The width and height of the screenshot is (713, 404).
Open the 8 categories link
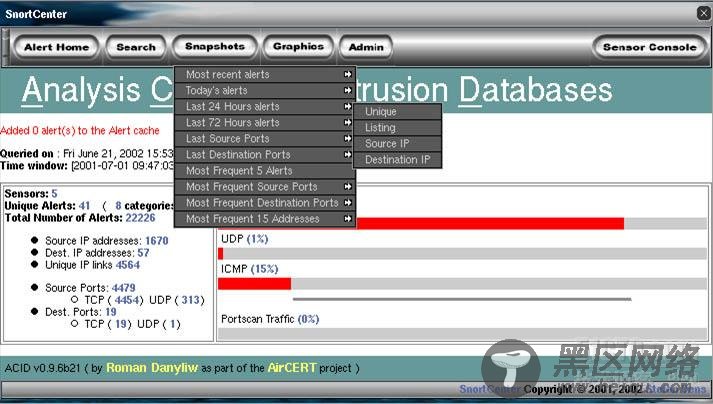pyautogui.click(x=118, y=206)
